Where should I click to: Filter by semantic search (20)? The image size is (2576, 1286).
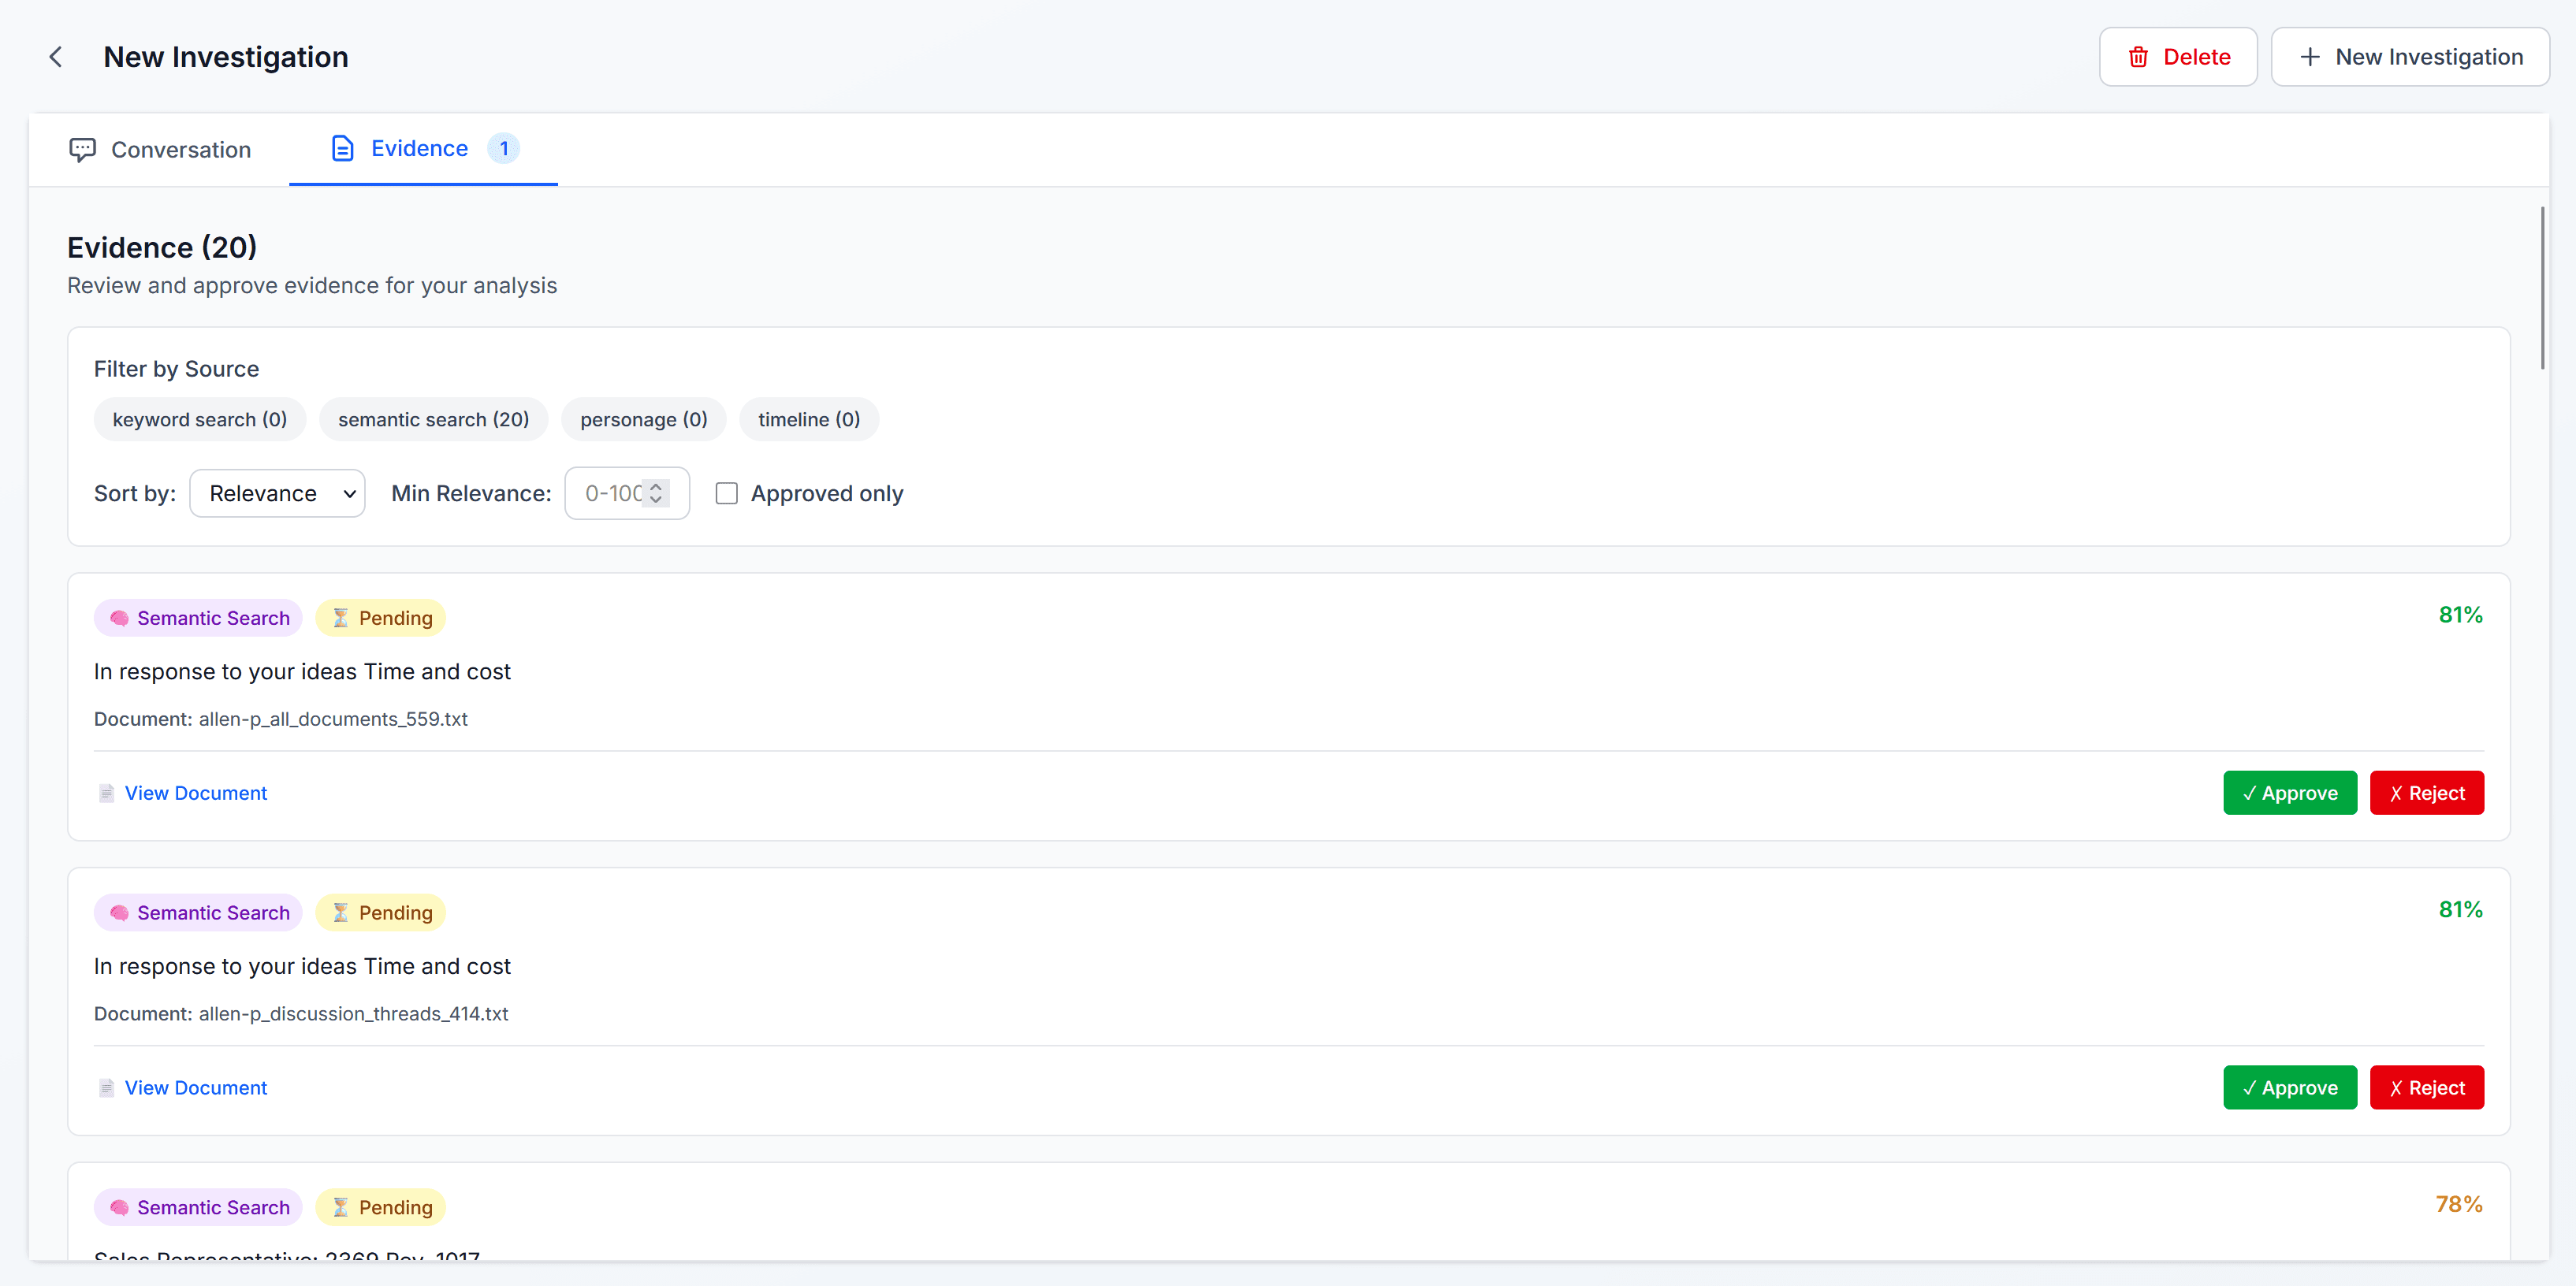434,420
